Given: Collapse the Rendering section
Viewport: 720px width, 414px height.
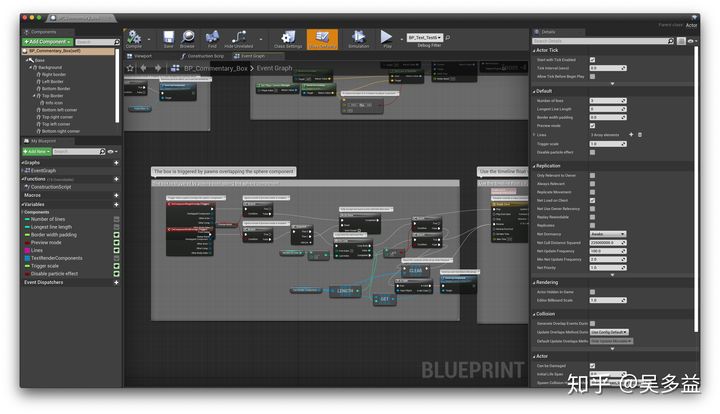Looking at the screenshot, I should point(534,283).
